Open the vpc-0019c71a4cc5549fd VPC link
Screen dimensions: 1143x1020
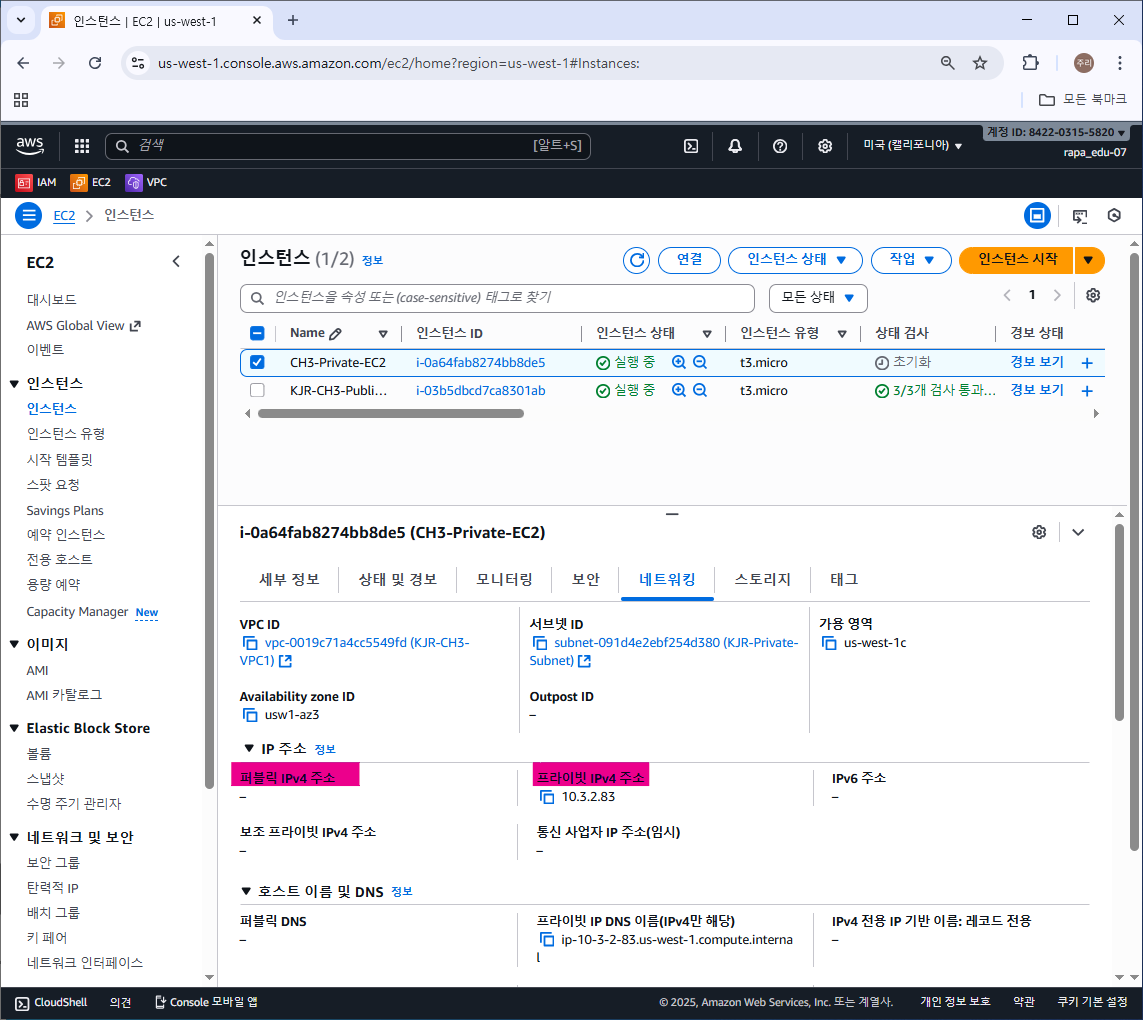click(x=354, y=652)
